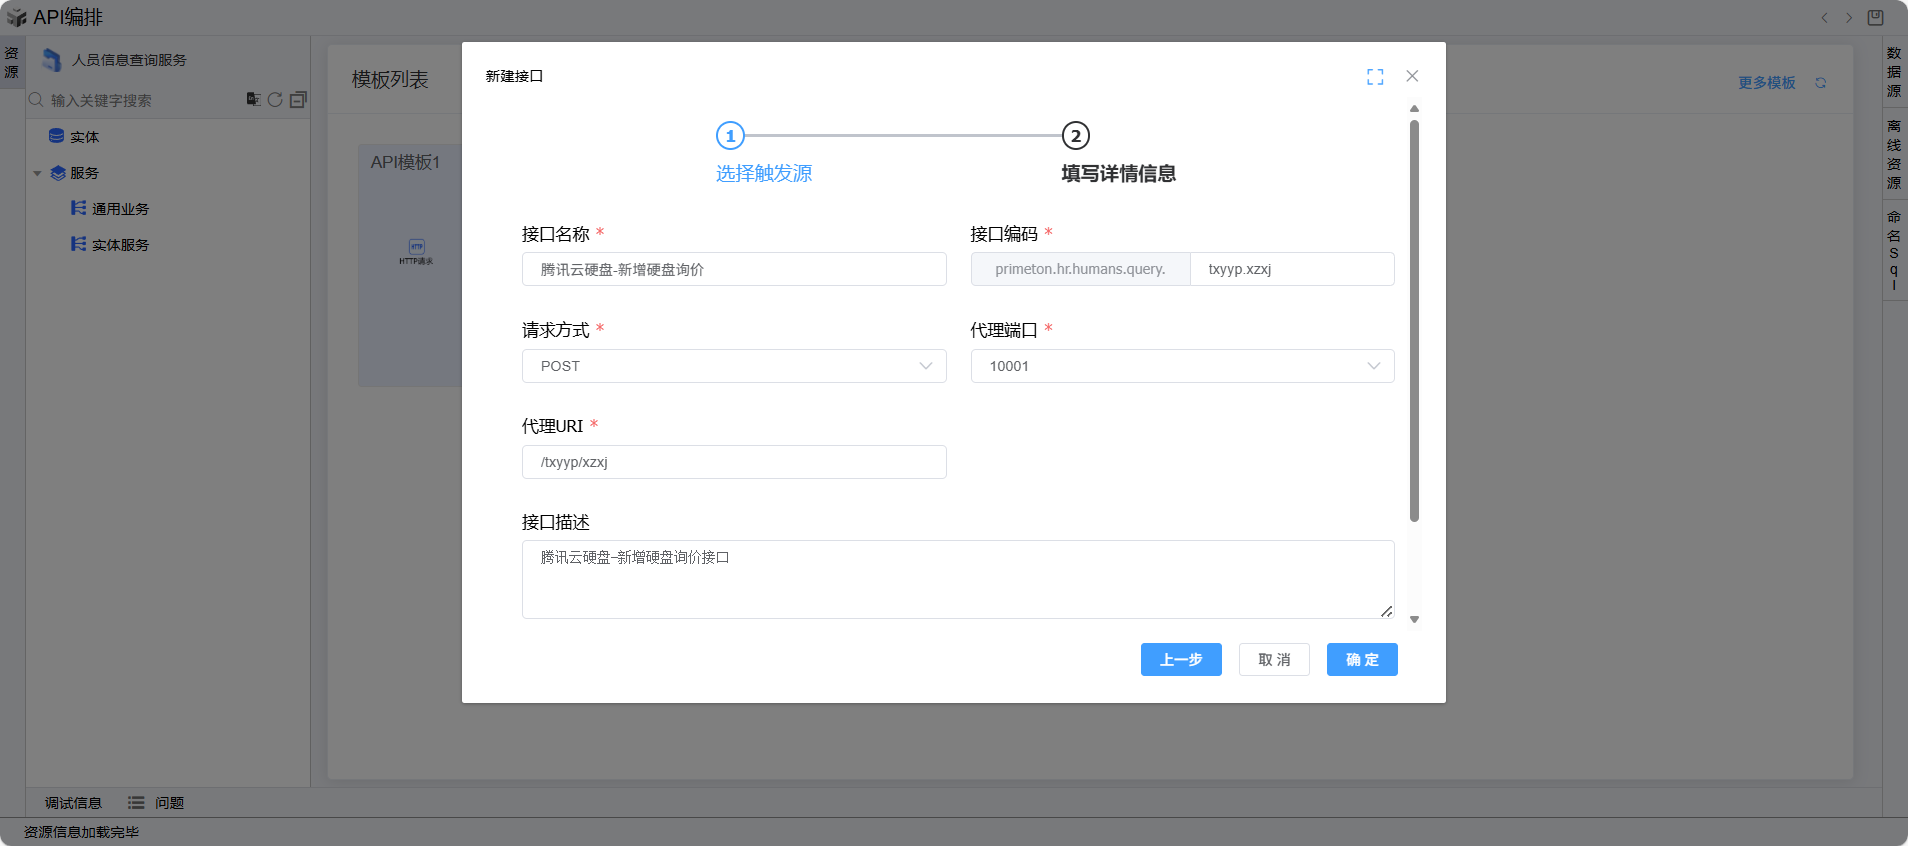Open the 代理端口 dropdown showing 10001
This screenshot has width=1908, height=846.
[x=1181, y=366]
